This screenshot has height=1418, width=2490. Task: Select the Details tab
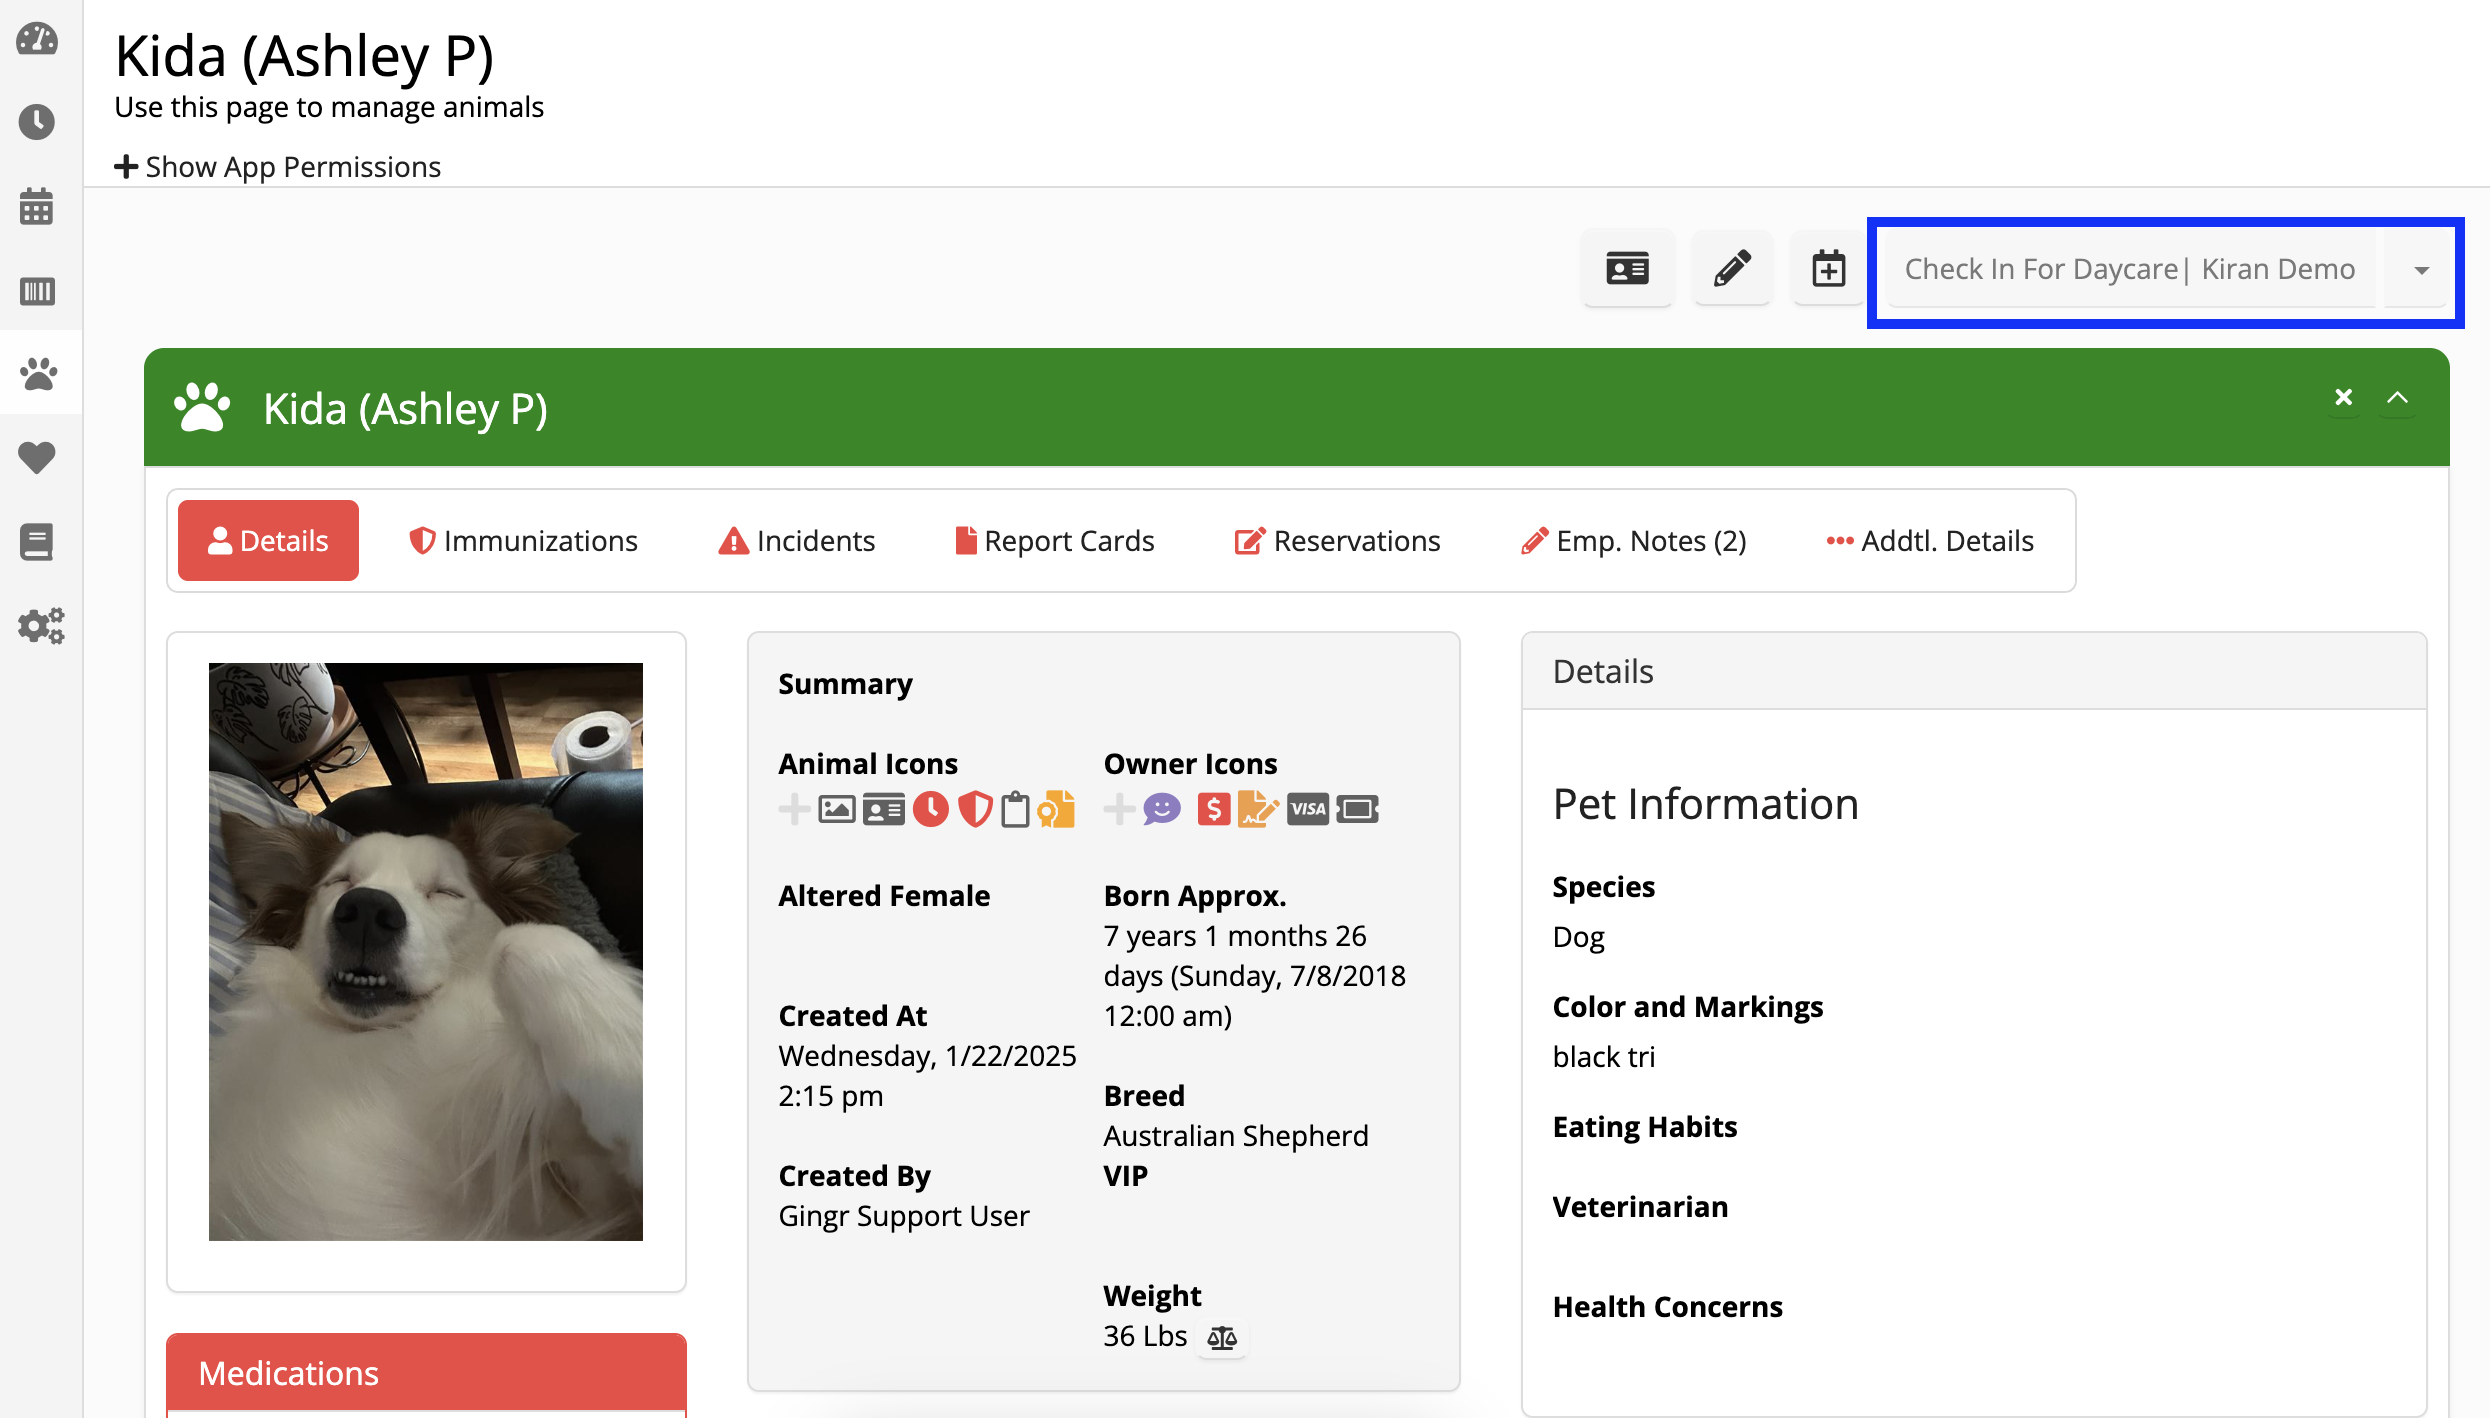click(x=268, y=541)
